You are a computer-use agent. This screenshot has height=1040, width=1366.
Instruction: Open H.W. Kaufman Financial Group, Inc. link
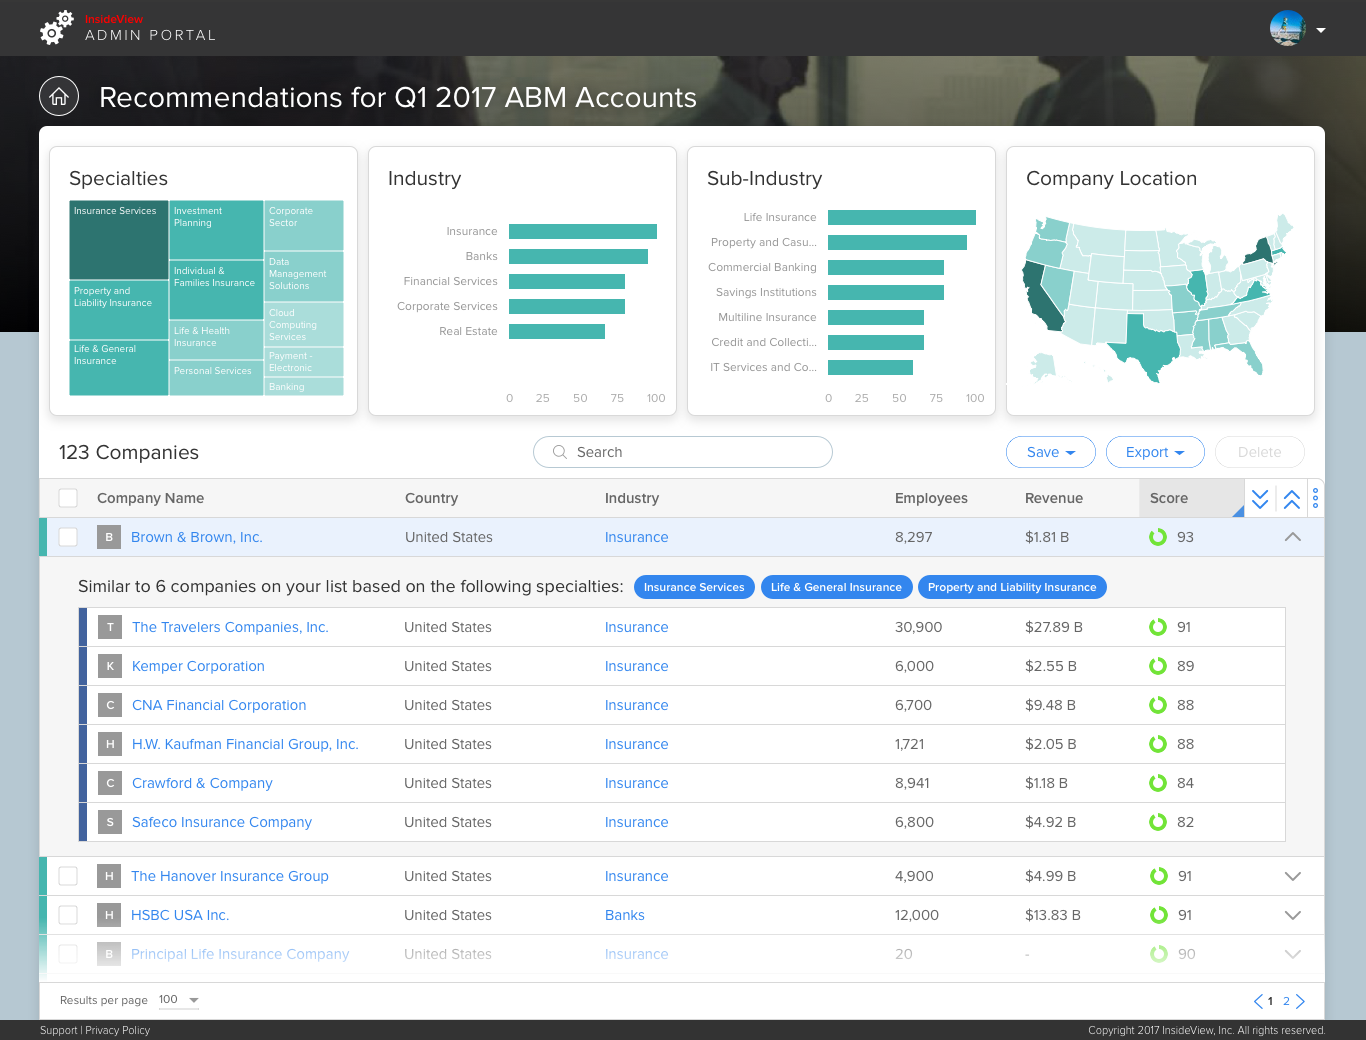click(x=245, y=744)
